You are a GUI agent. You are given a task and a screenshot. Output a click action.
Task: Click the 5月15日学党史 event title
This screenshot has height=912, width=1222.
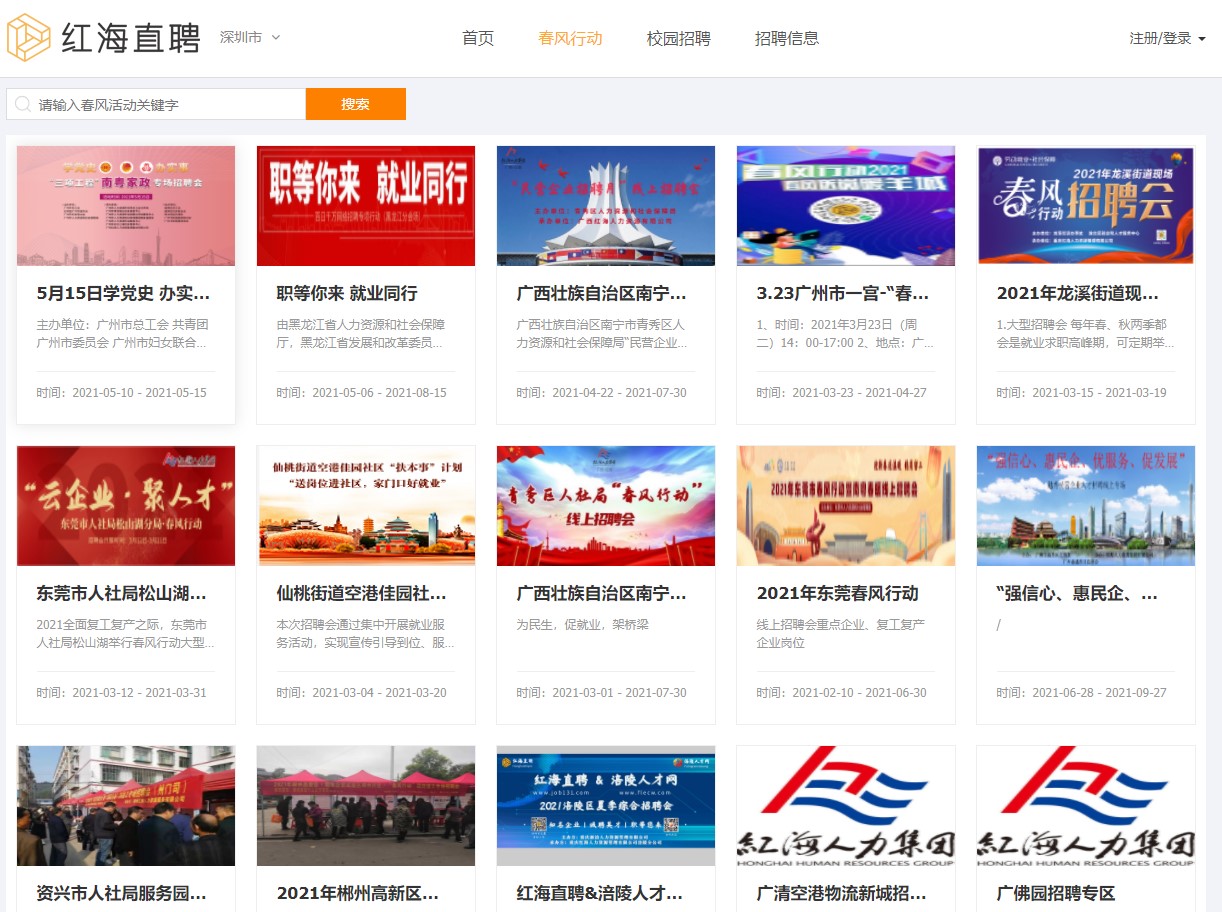[x=124, y=294]
